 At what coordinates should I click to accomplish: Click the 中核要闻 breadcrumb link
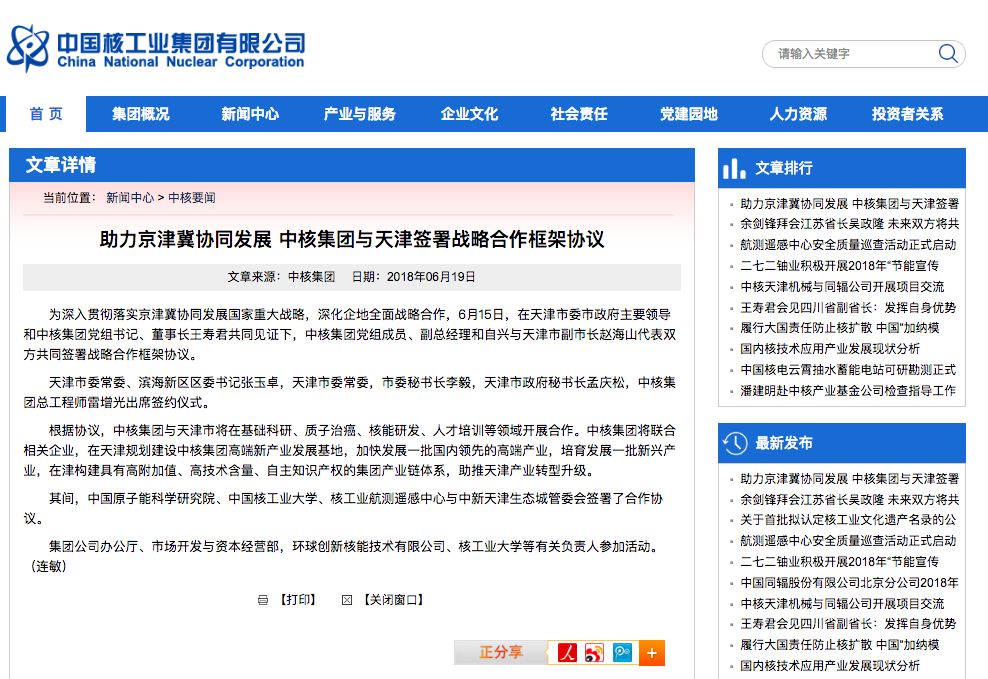[x=192, y=198]
